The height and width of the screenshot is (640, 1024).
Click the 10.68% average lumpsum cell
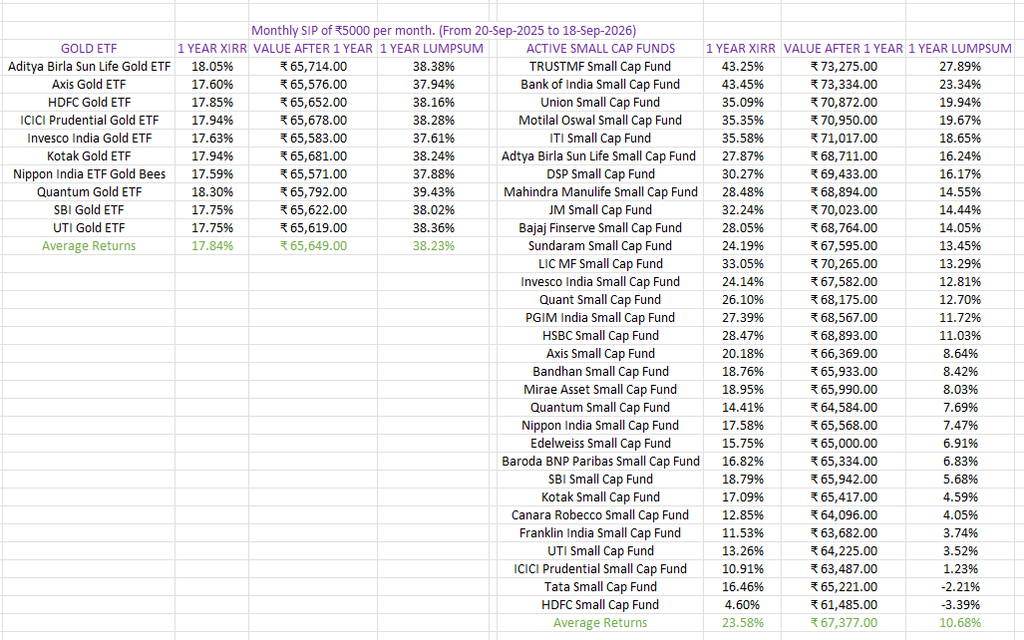click(x=960, y=623)
